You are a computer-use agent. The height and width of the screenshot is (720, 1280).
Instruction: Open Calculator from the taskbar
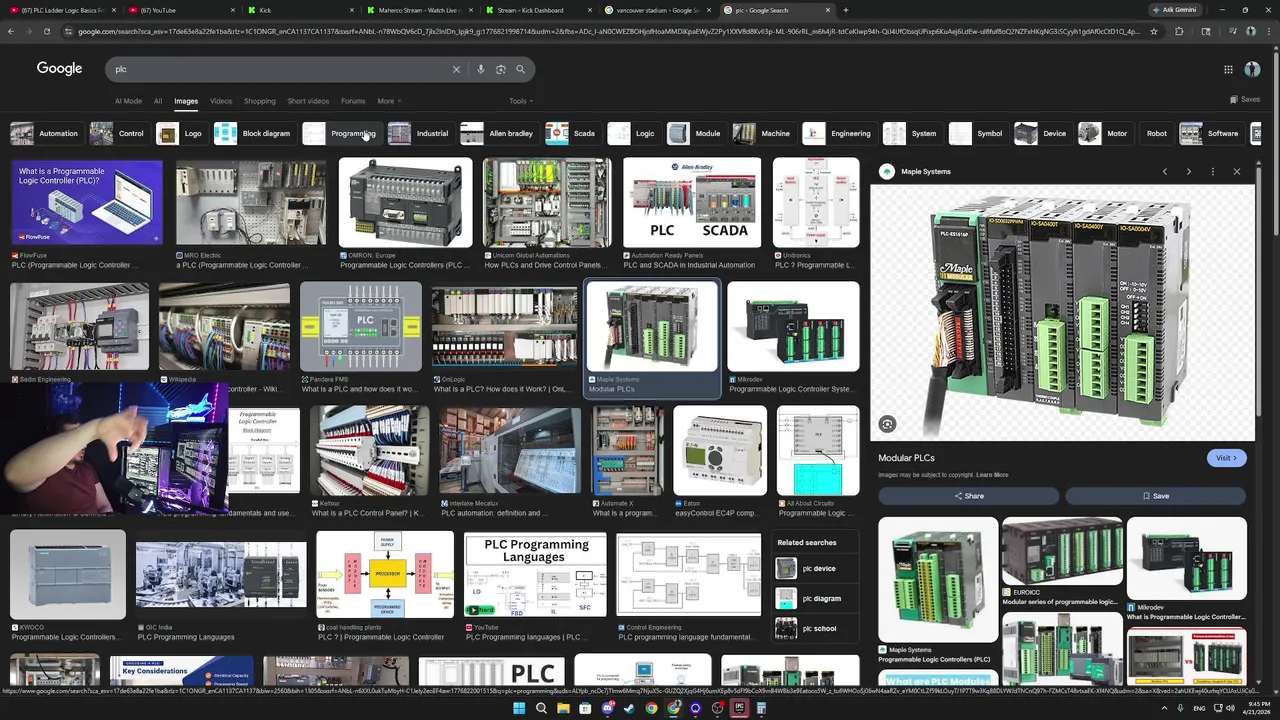(761, 708)
